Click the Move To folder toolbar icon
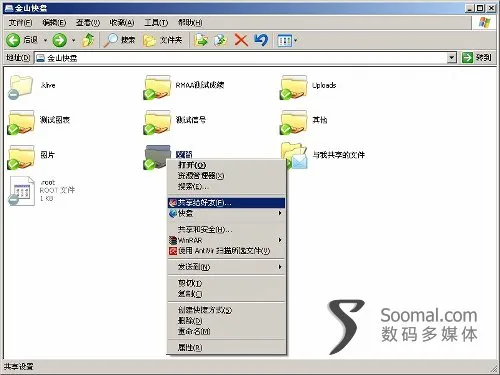 [x=201, y=40]
